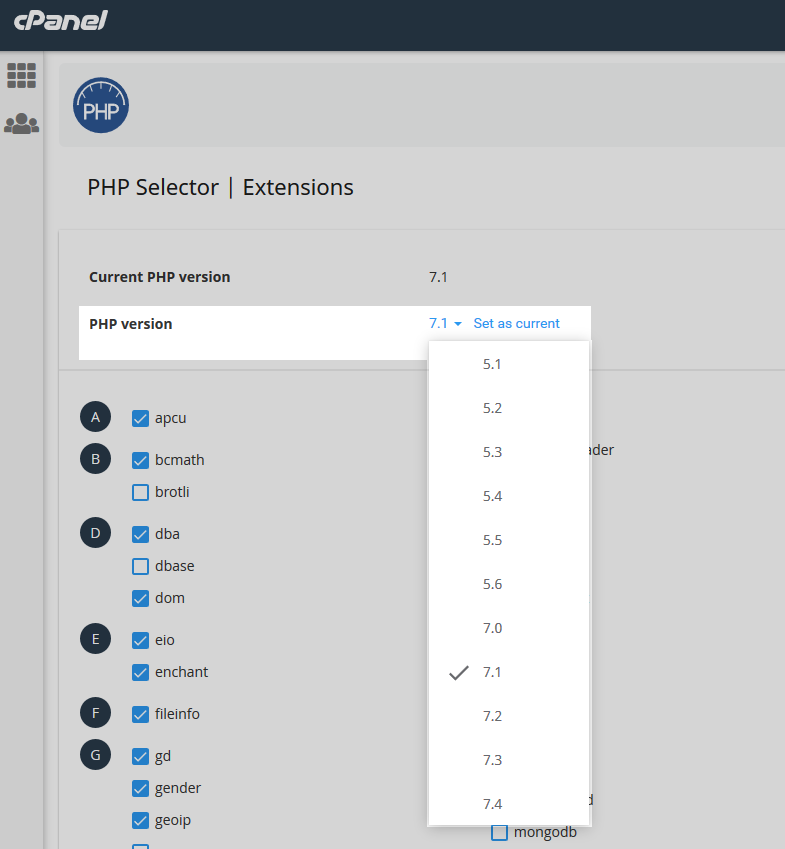This screenshot has height=849, width=785.
Task: Enable the mongodb extension
Action: click(x=499, y=833)
